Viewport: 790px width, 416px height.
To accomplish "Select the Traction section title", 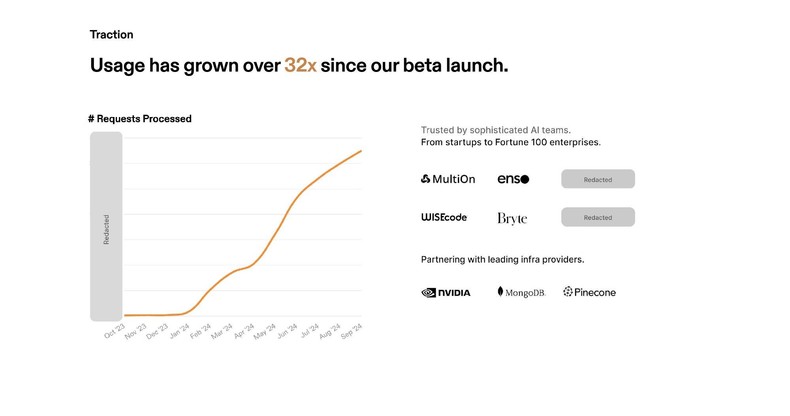I will coord(112,34).
